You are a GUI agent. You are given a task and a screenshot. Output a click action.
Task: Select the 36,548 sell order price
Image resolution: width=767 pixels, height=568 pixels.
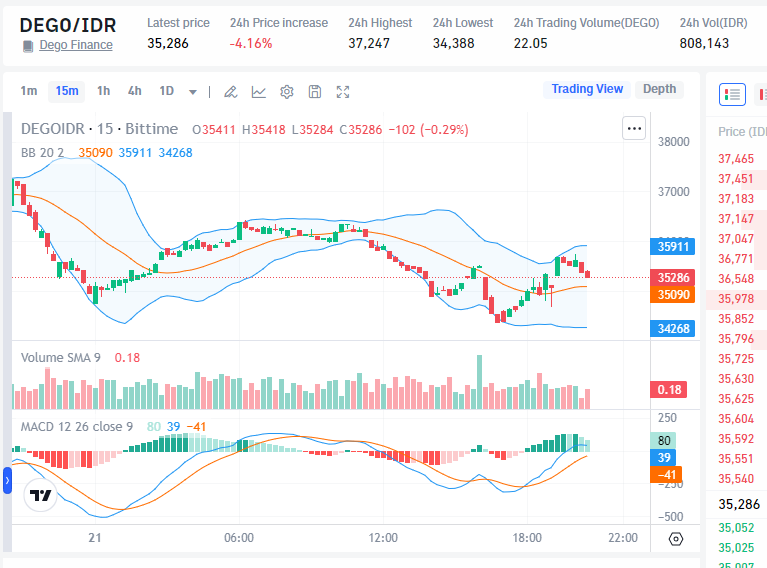pos(736,278)
